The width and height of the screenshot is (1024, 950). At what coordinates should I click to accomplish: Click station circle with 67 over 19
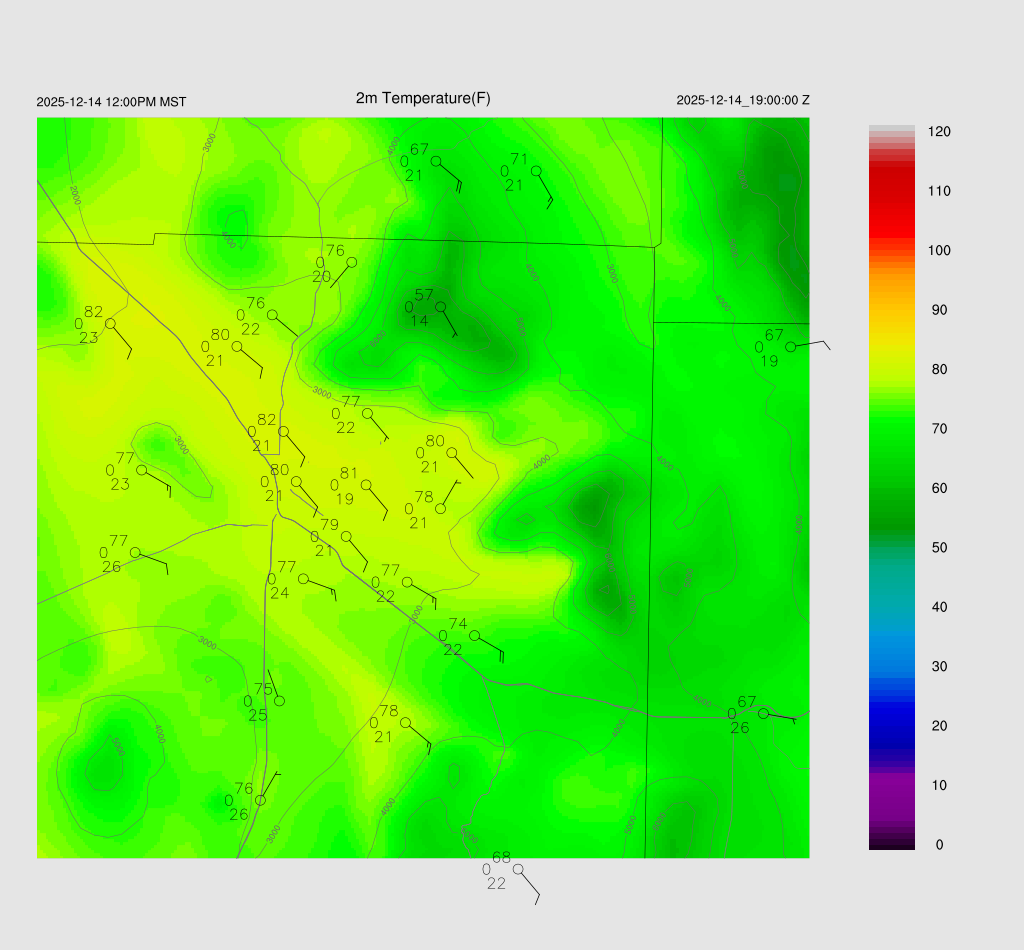(x=791, y=347)
